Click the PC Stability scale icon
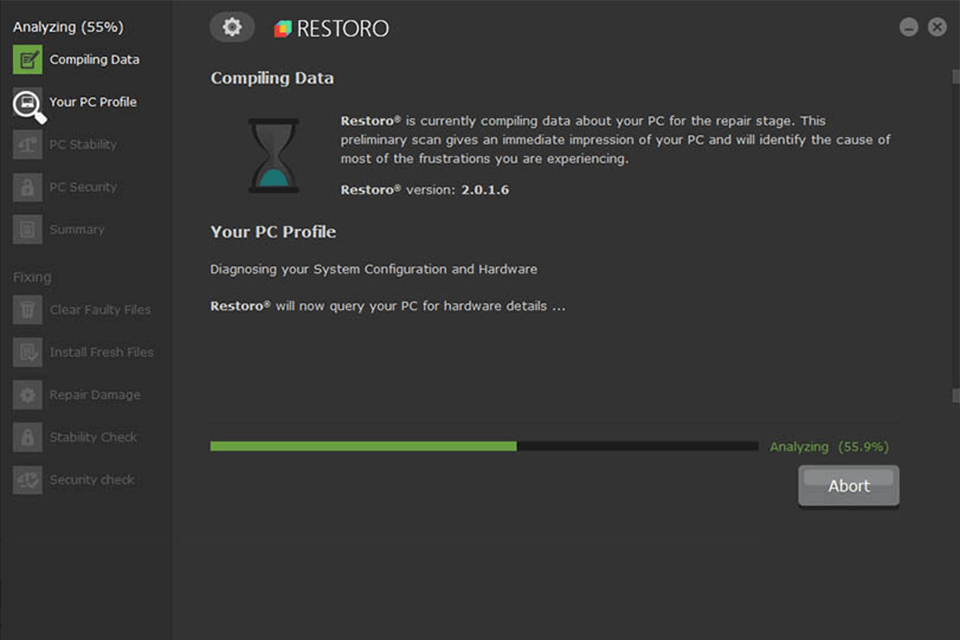Screen dimensions: 960x640 (28, 145)
